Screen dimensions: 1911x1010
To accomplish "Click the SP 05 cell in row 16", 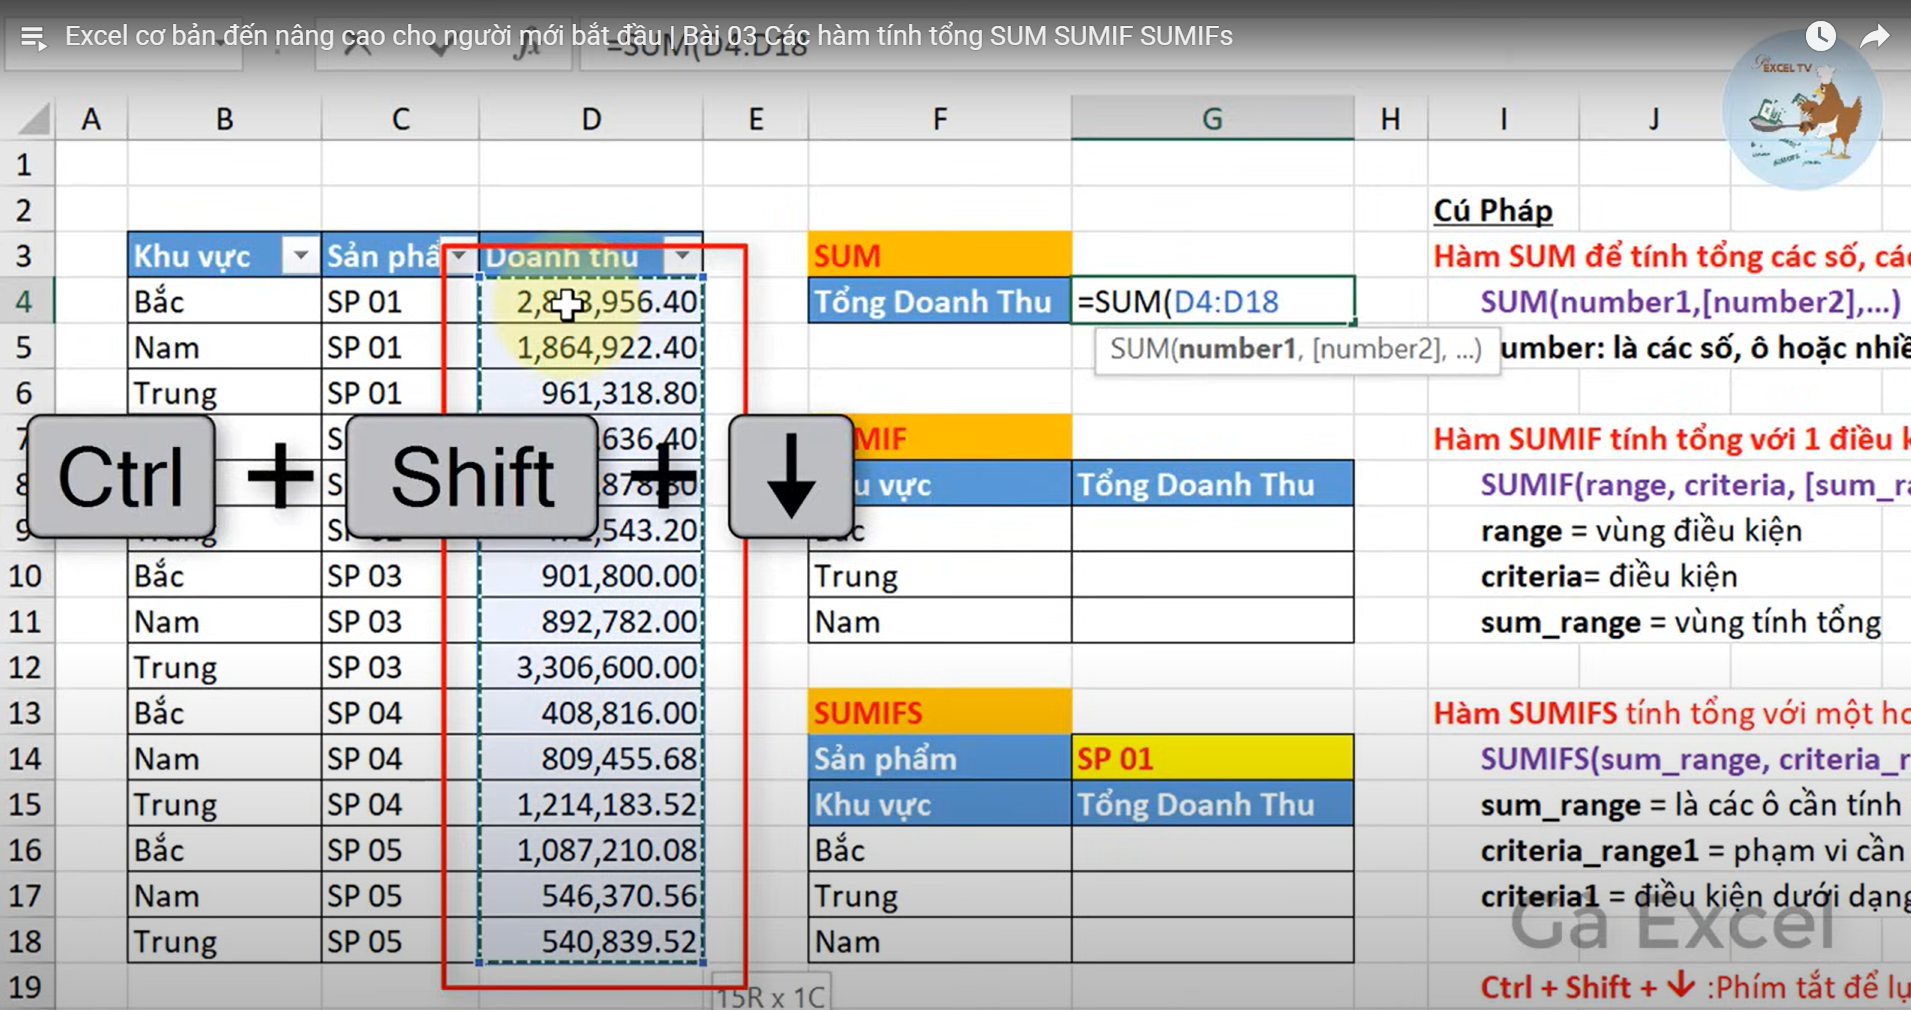I will (x=400, y=850).
